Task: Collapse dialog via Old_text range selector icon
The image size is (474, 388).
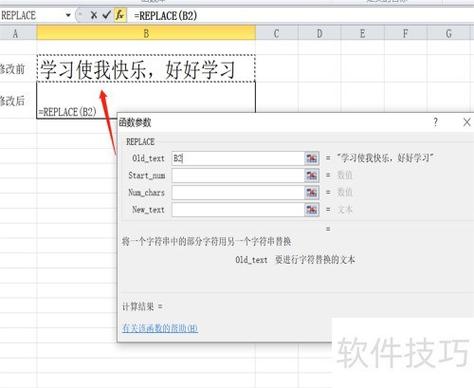Action: point(312,158)
